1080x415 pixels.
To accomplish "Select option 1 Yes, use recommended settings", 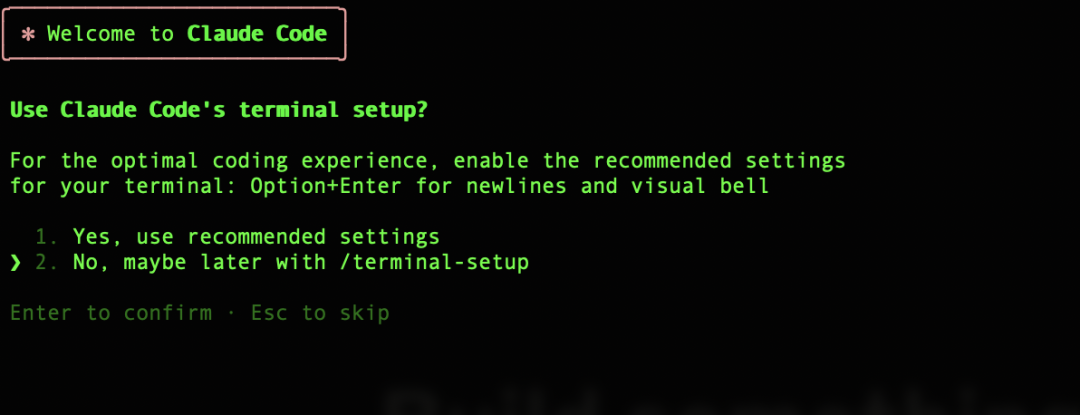I will pyautogui.click(x=238, y=237).
